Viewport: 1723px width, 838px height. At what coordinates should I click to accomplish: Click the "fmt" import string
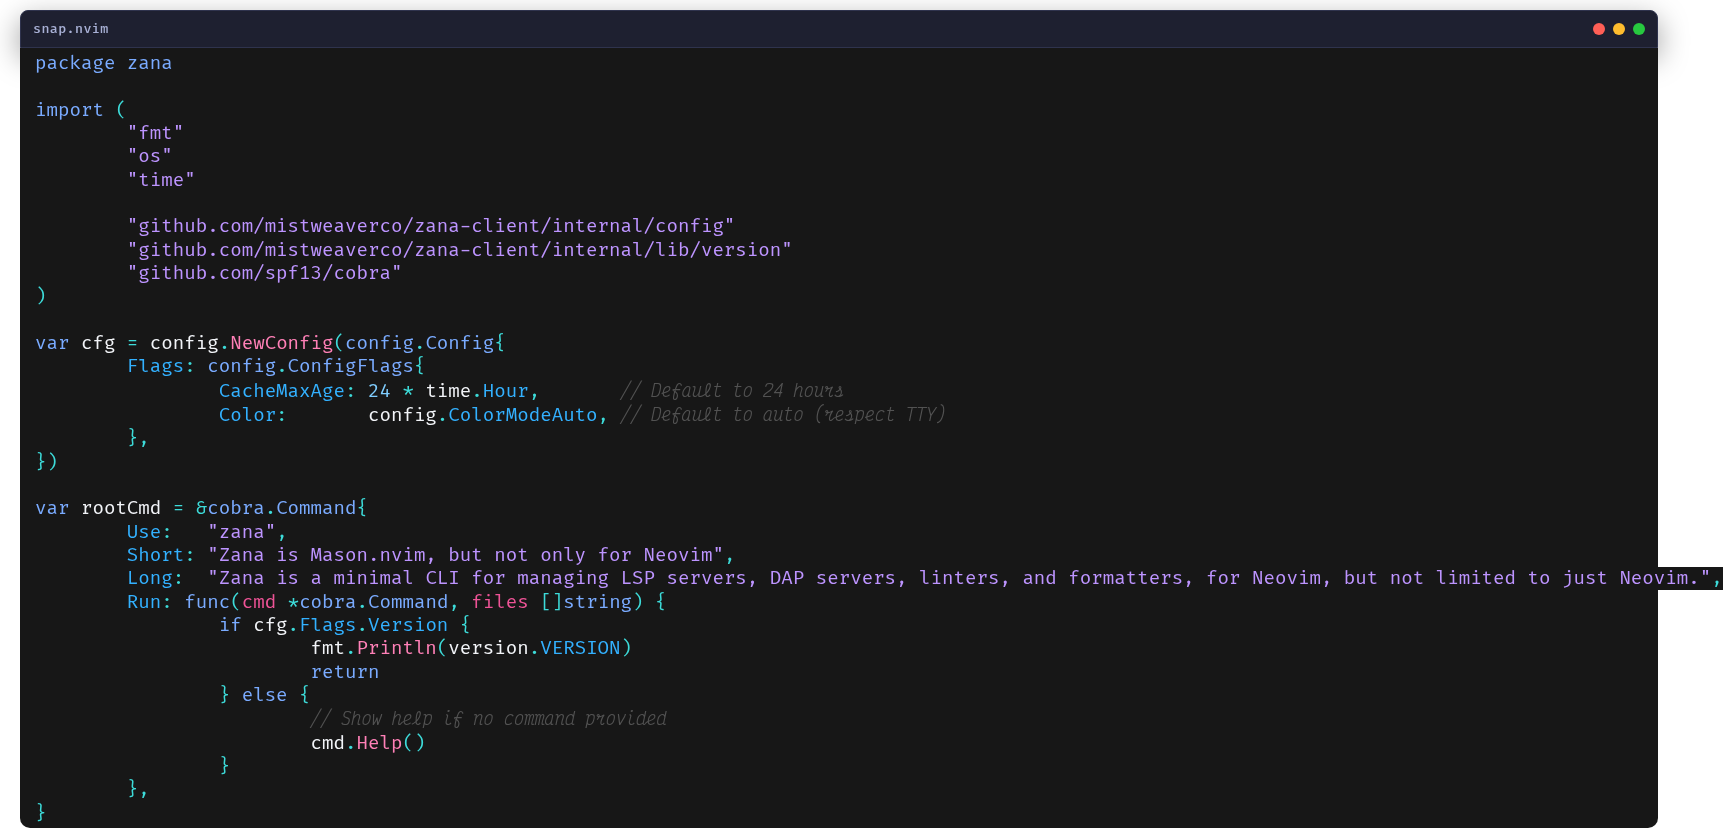click(155, 133)
